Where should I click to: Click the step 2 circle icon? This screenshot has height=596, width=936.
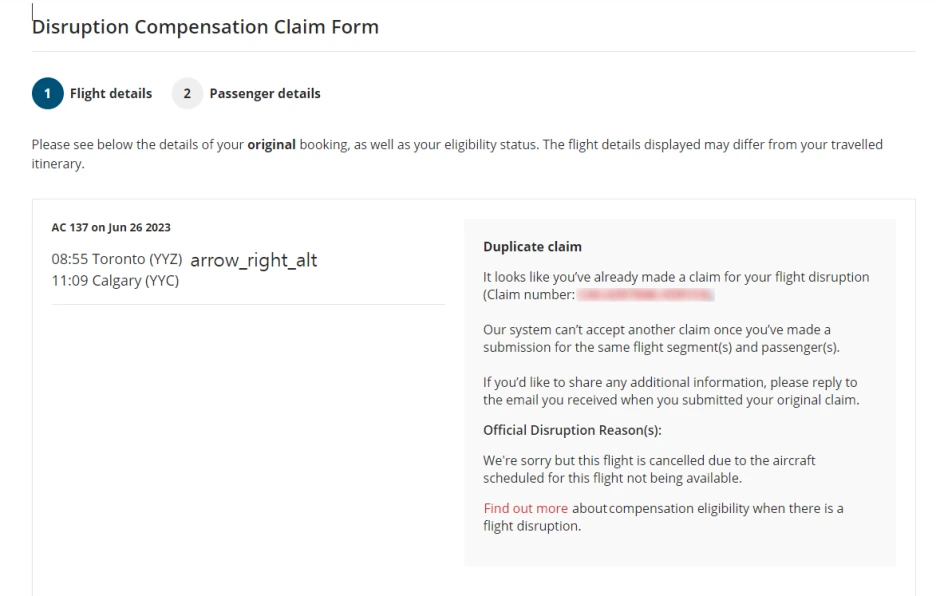tap(186, 94)
